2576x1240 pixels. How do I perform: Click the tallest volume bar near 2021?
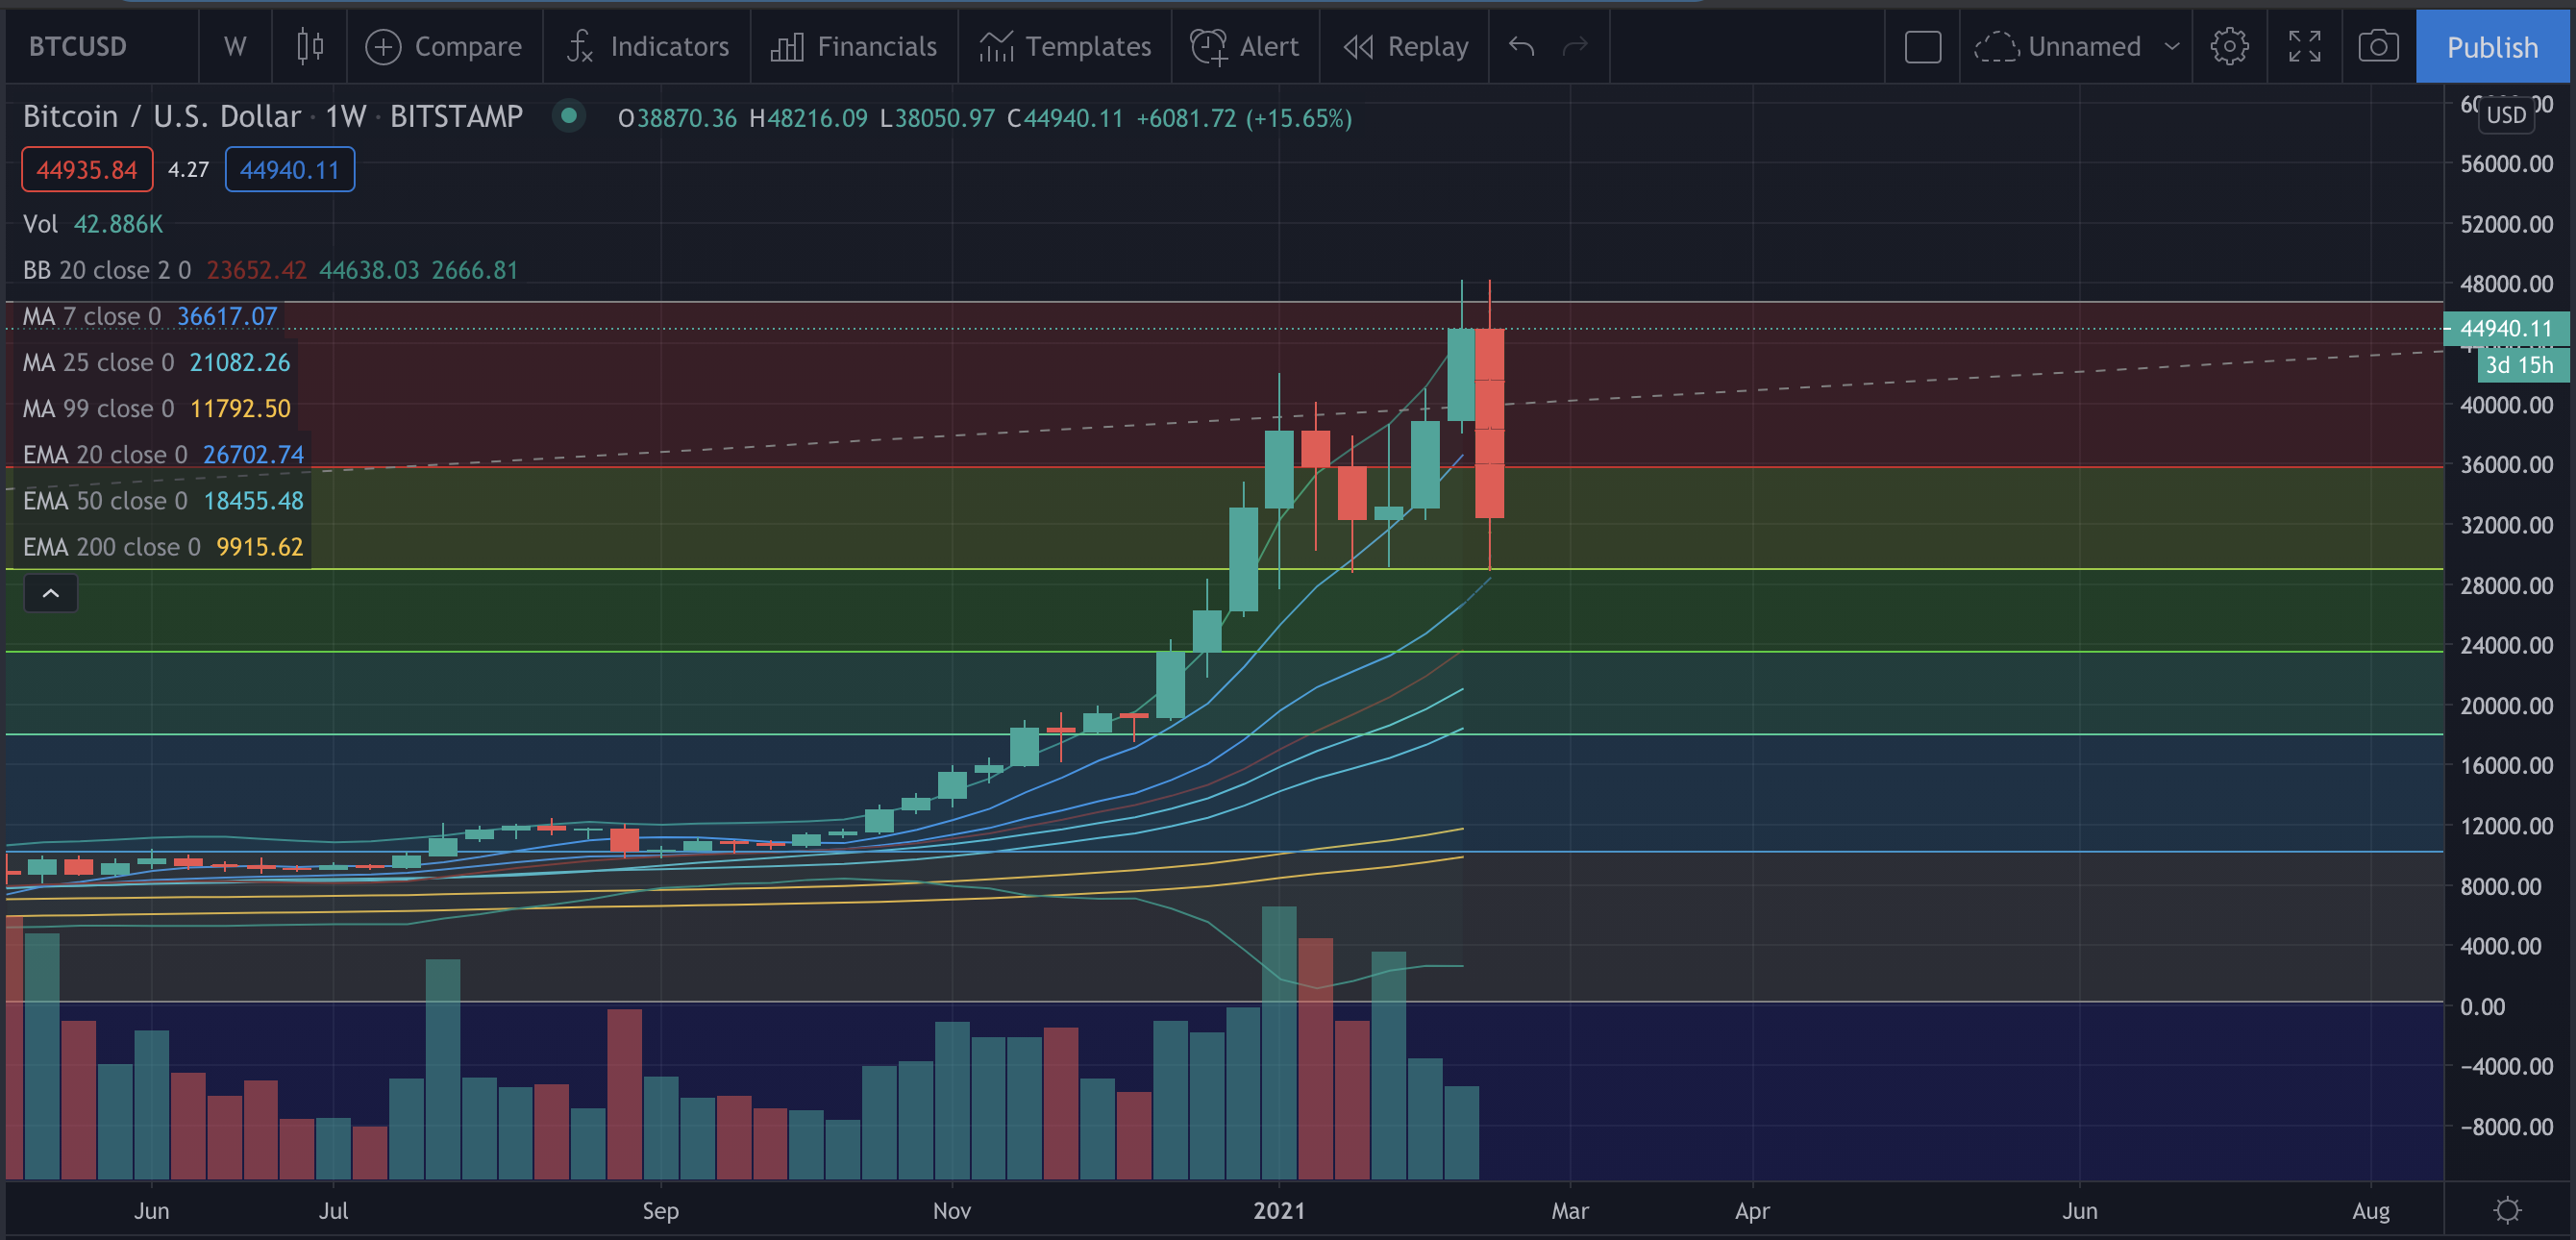(x=1279, y=1042)
